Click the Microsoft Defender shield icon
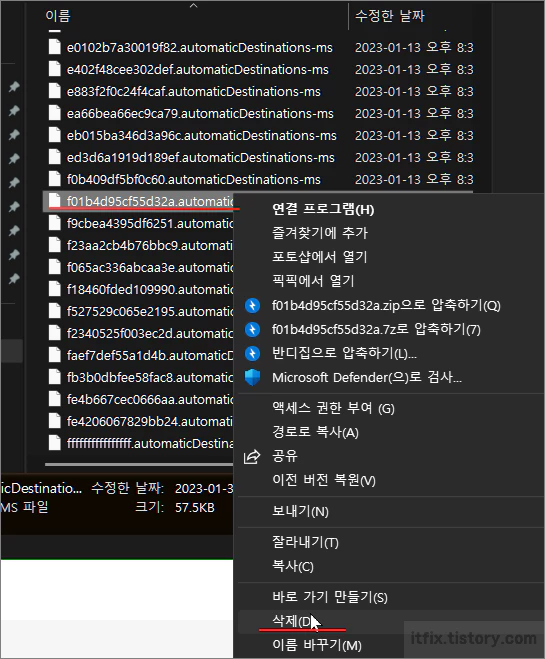Image resolution: width=545 pixels, height=659 pixels. [253, 377]
